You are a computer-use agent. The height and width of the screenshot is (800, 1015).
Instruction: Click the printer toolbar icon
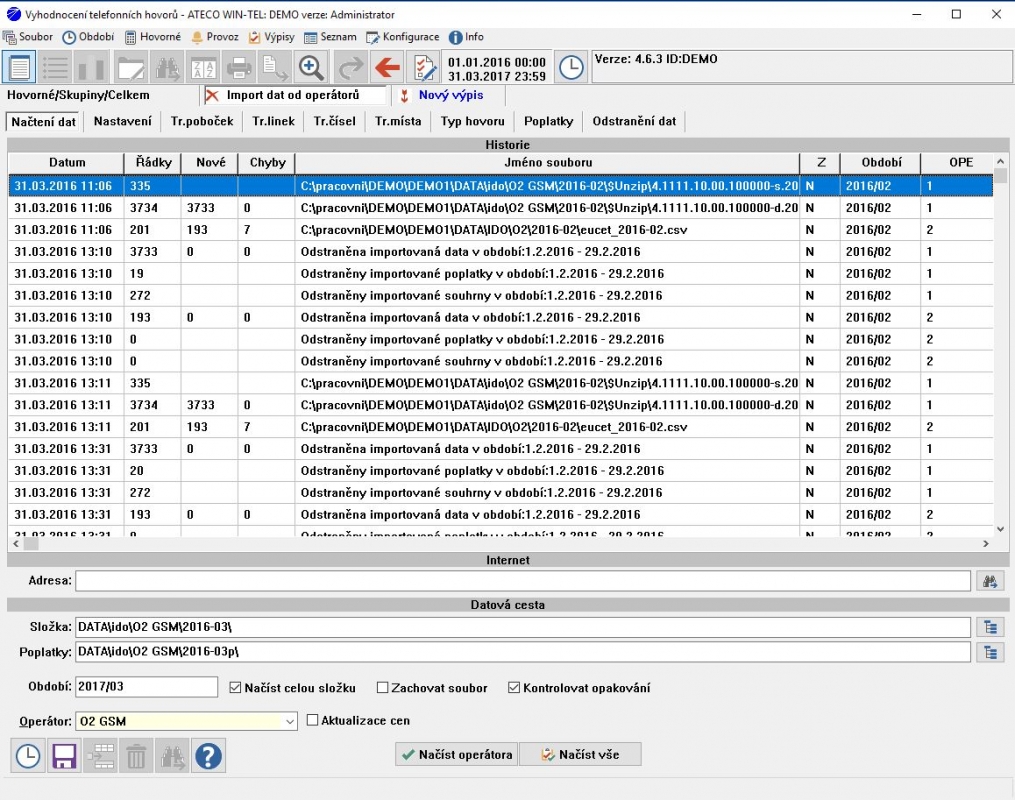click(240, 67)
